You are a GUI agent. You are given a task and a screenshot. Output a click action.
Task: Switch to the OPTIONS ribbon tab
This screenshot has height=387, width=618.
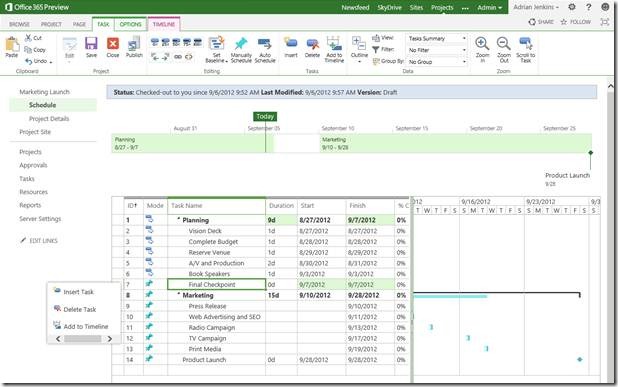tap(130, 24)
